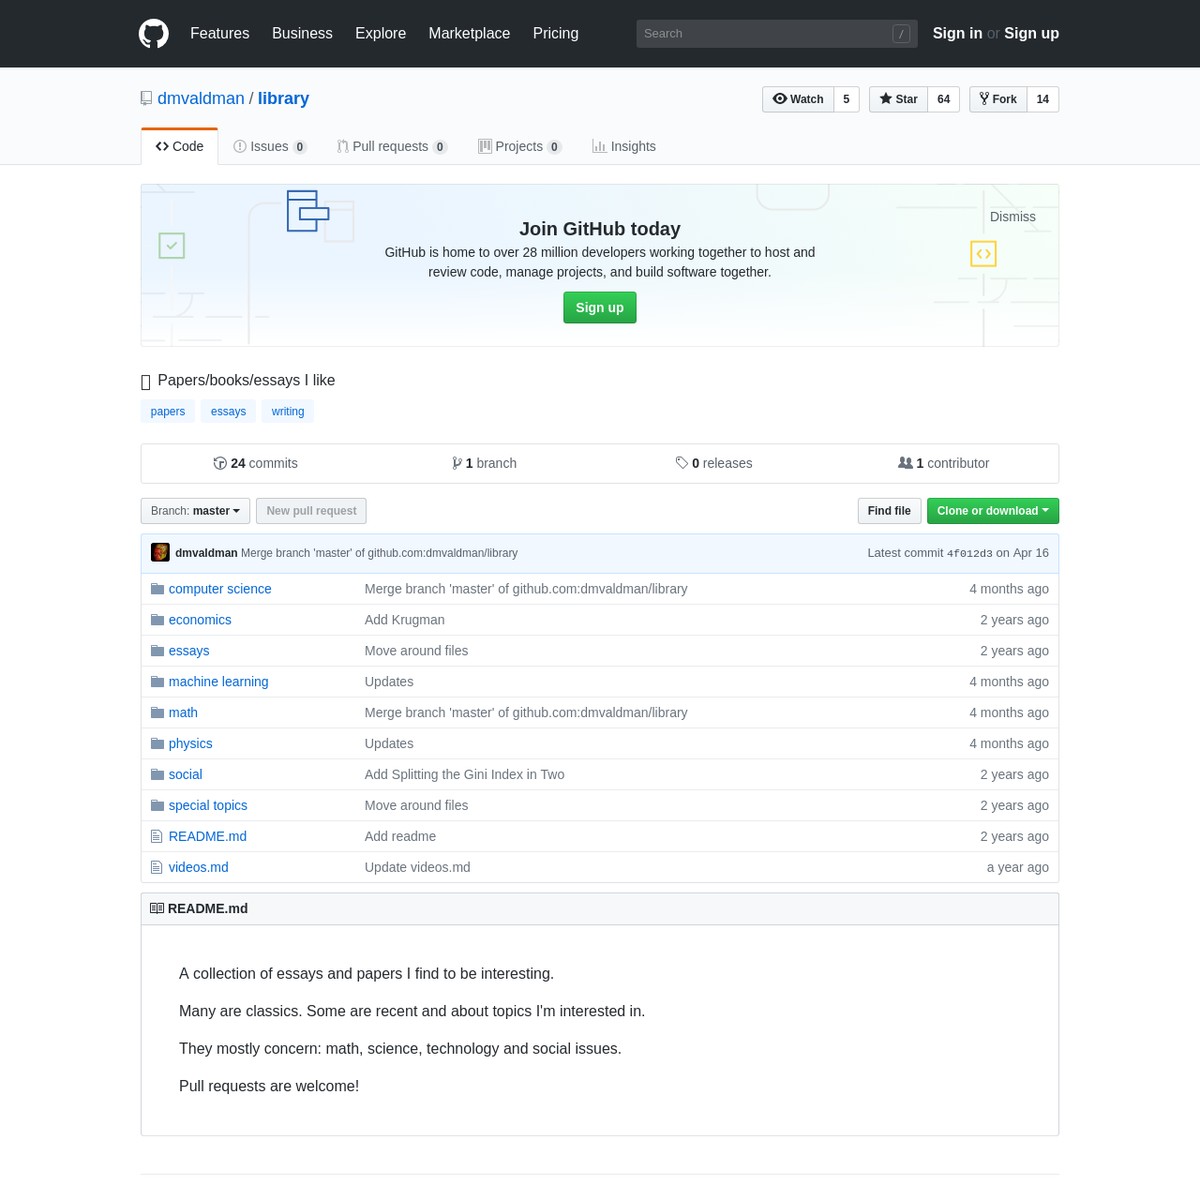Select the papers topic tag

click(168, 411)
